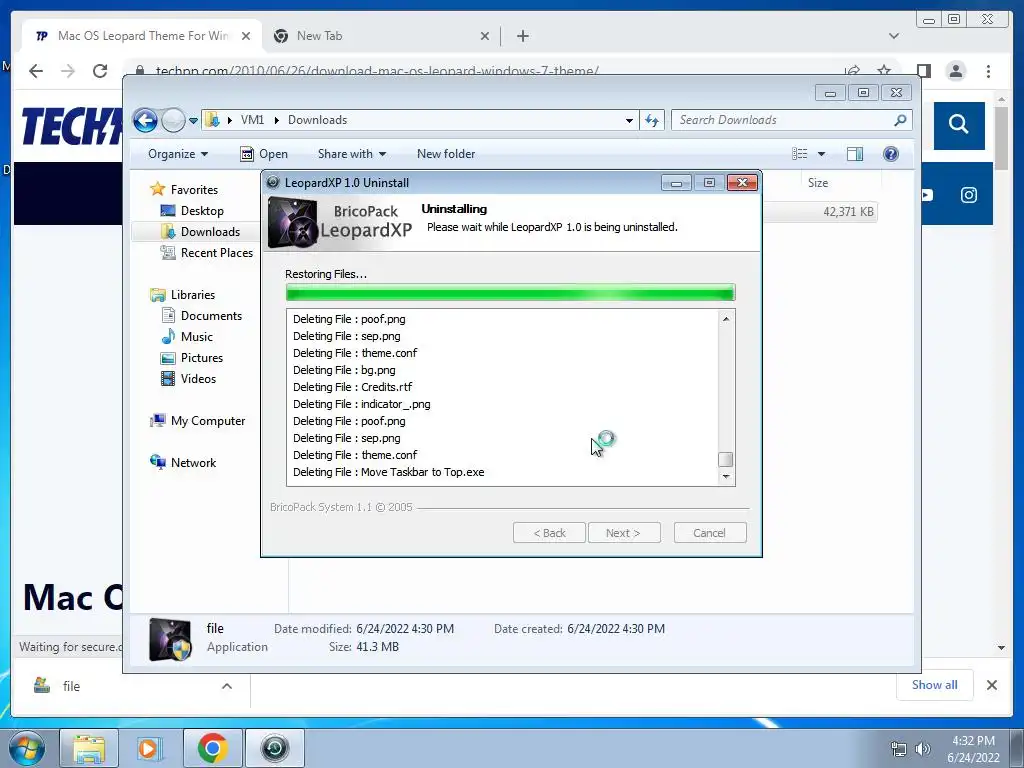Expand download options chevron for file
This screenshot has height=768, width=1024.
pyautogui.click(x=227, y=686)
